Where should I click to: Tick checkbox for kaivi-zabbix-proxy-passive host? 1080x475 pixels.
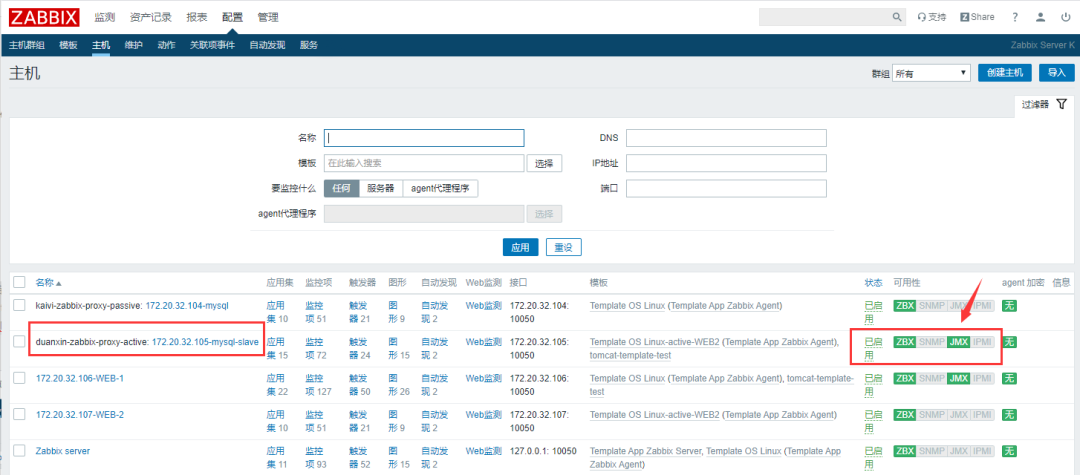click(19, 305)
